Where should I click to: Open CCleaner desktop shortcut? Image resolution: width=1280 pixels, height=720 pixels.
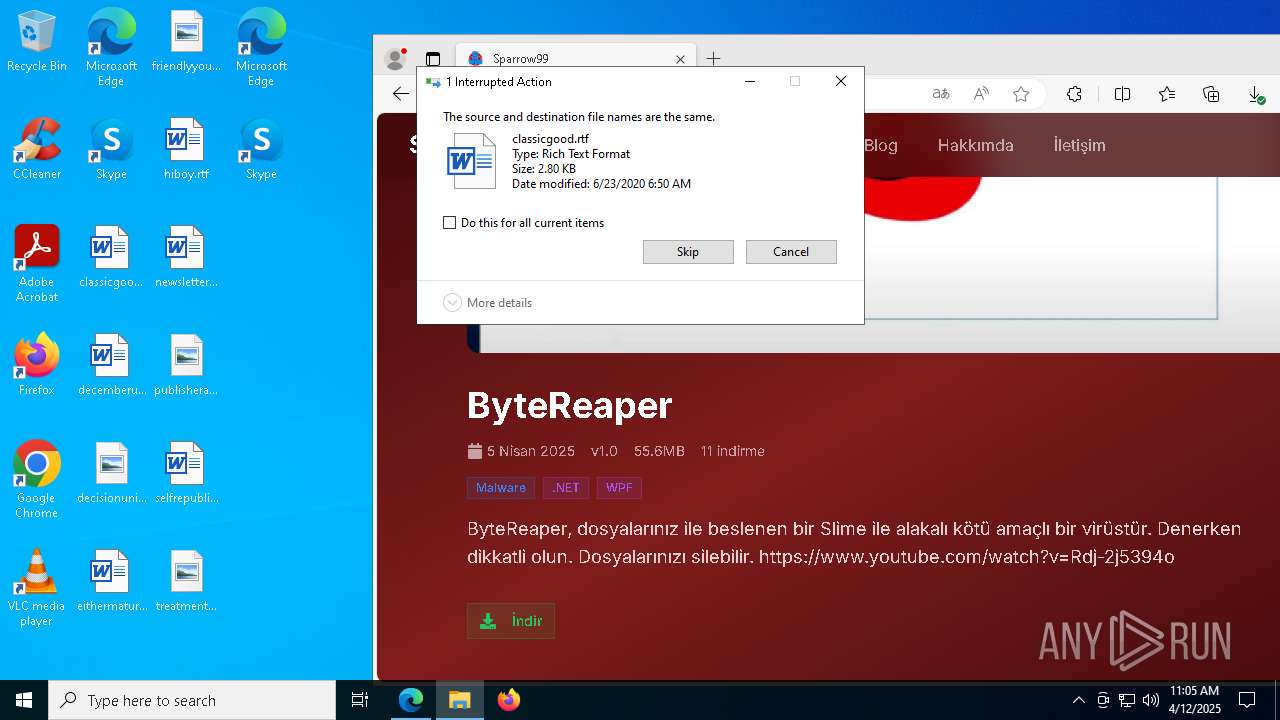pos(37,150)
